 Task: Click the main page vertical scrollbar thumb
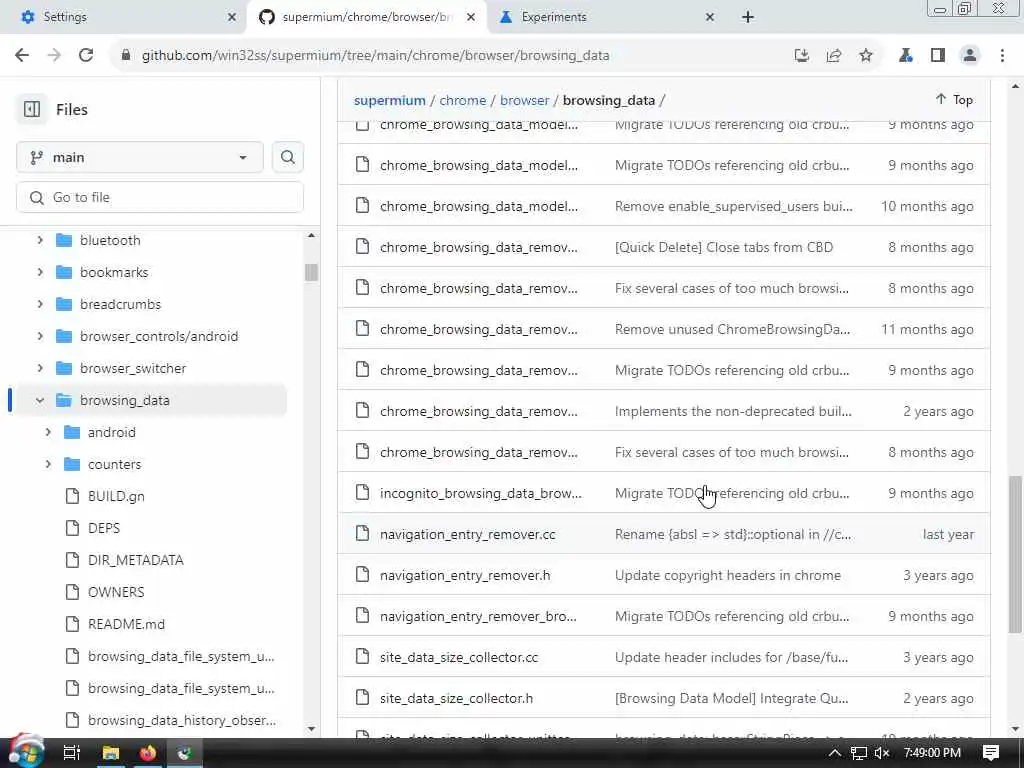[x=1014, y=554]
